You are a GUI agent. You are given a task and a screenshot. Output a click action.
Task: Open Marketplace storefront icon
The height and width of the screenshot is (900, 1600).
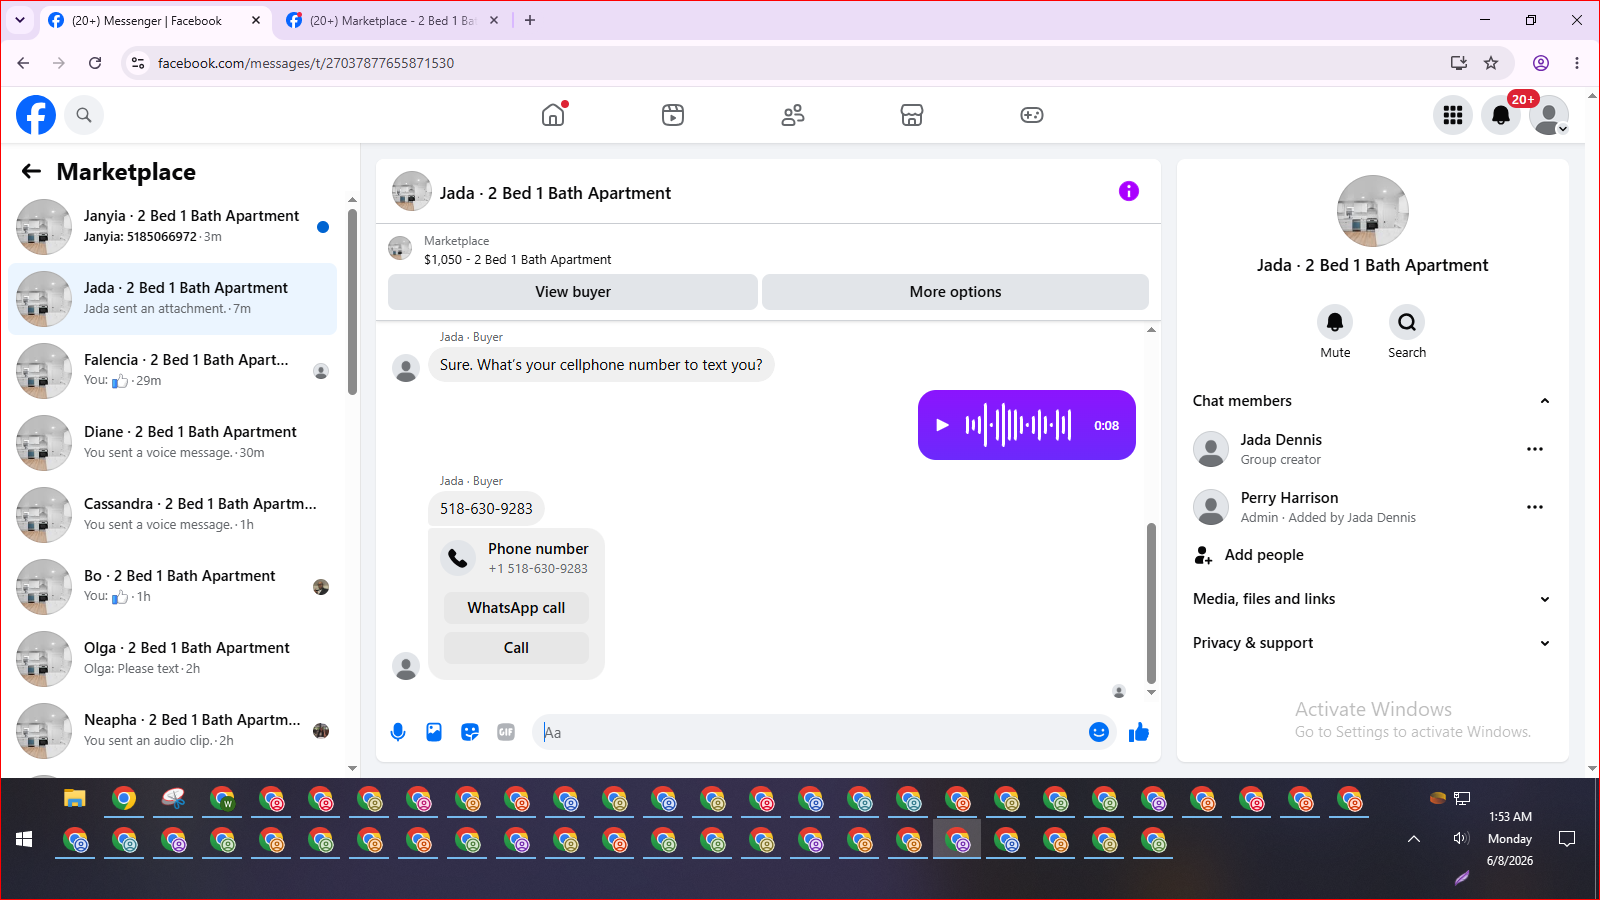[x=912, y=115]
